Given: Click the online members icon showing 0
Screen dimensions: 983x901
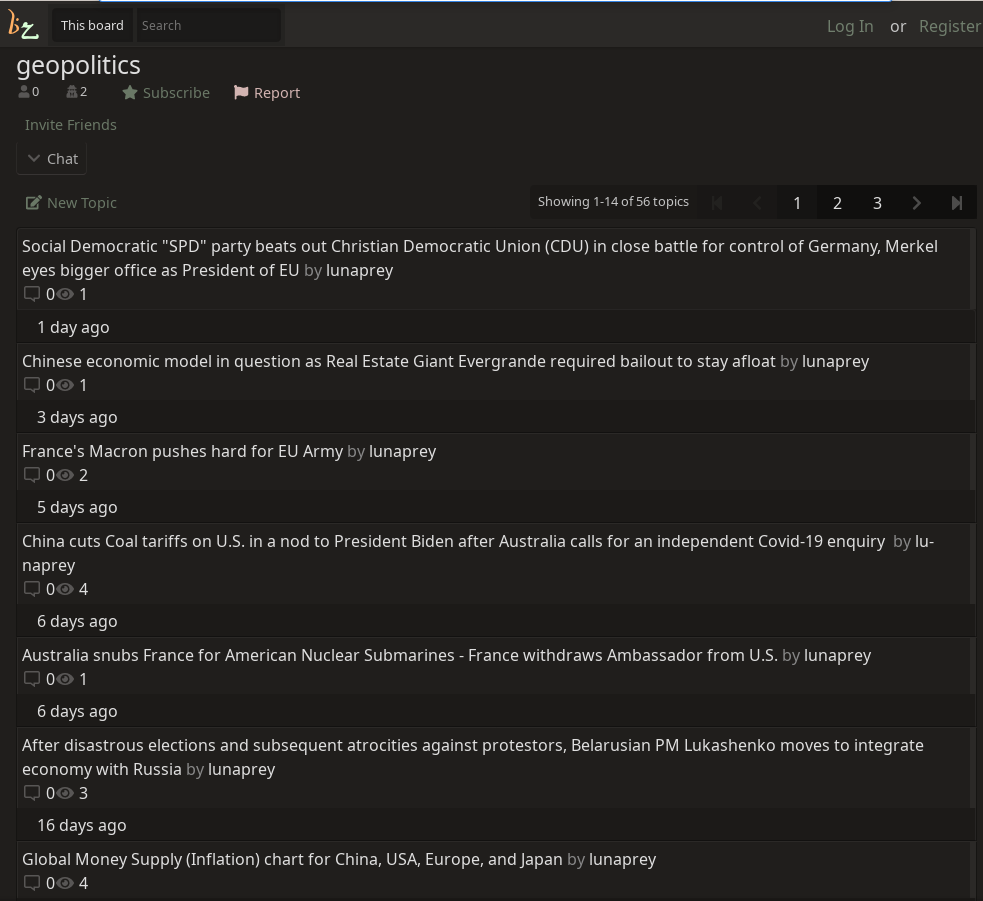Looking at the screenshot, I should (x=24, y=92).
